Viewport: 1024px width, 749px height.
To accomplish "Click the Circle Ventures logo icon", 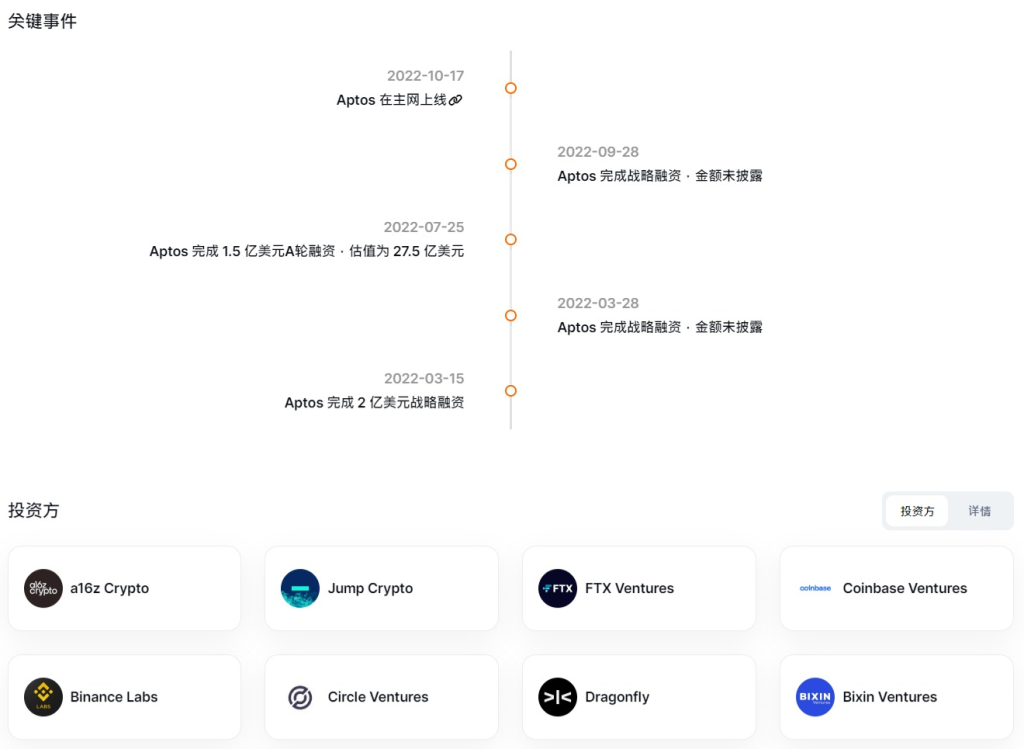I will (x=300, y=697).
